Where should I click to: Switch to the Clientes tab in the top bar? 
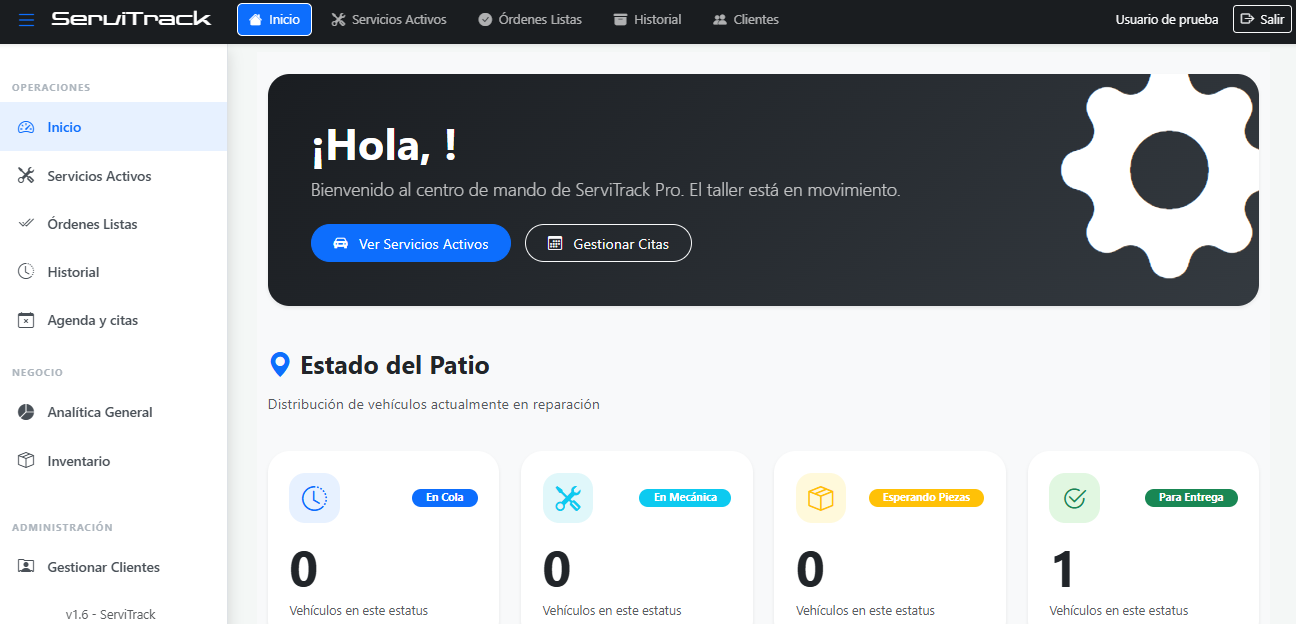745,18
